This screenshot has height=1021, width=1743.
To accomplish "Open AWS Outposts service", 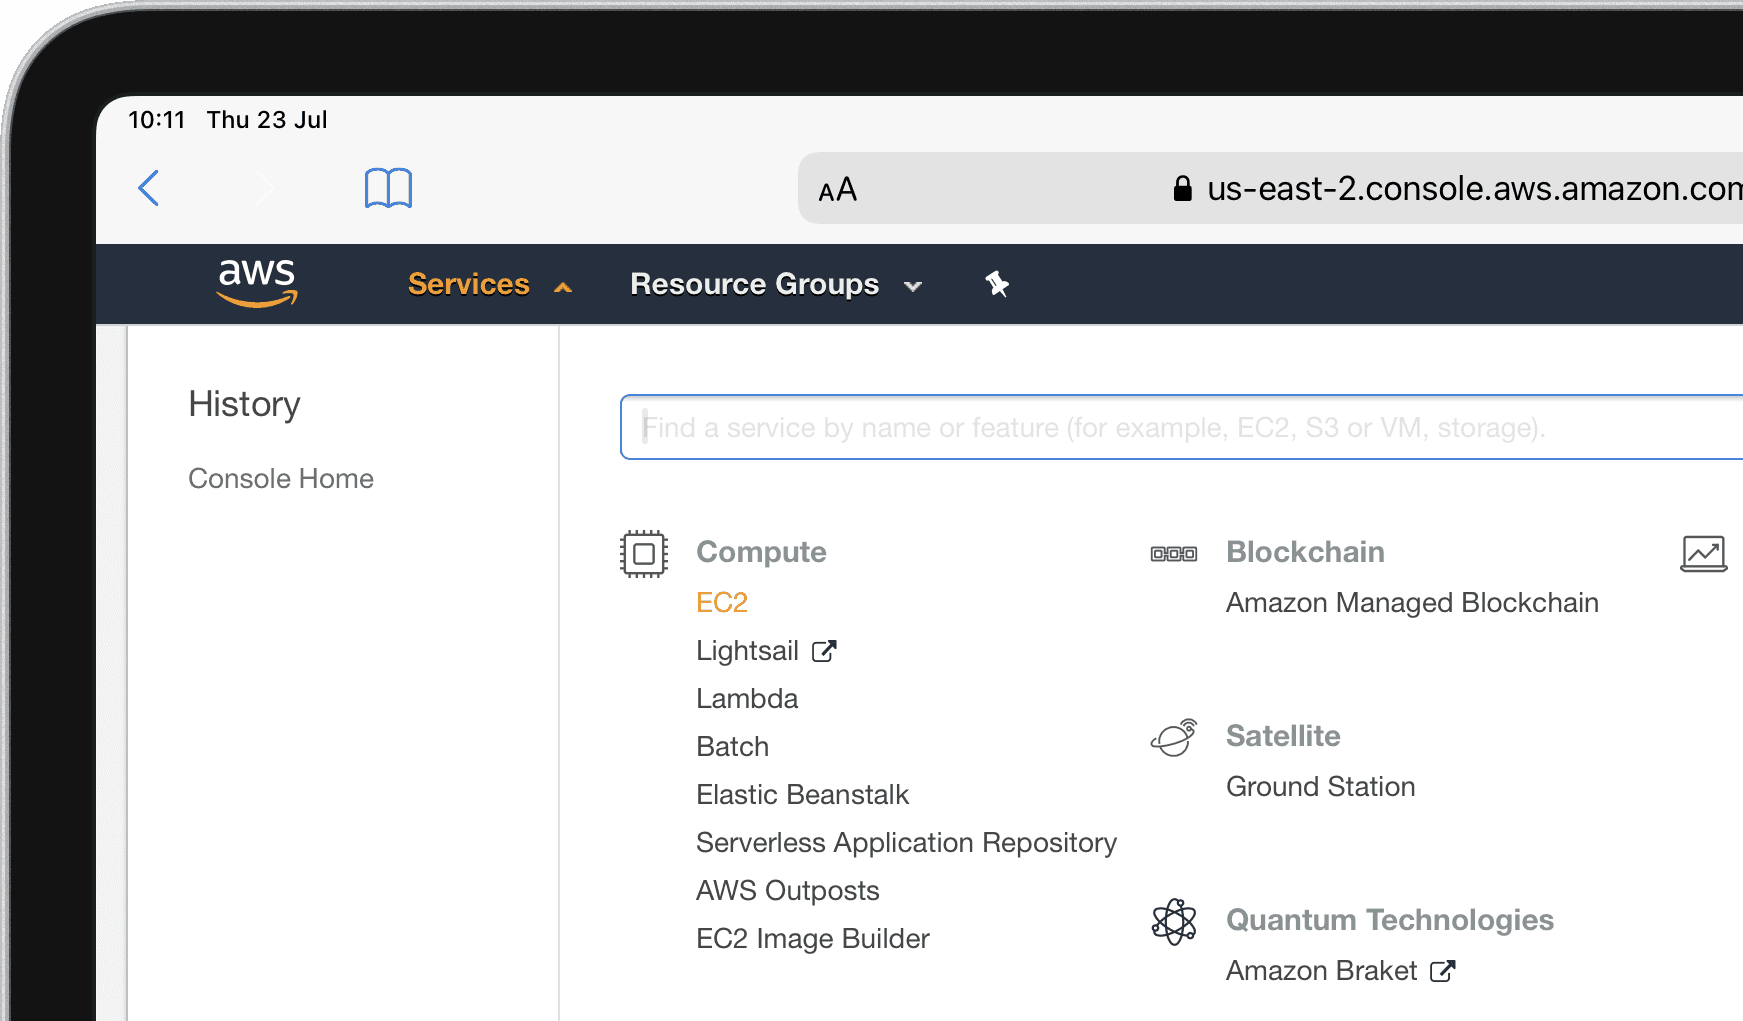I will click(x=787, y=891).
